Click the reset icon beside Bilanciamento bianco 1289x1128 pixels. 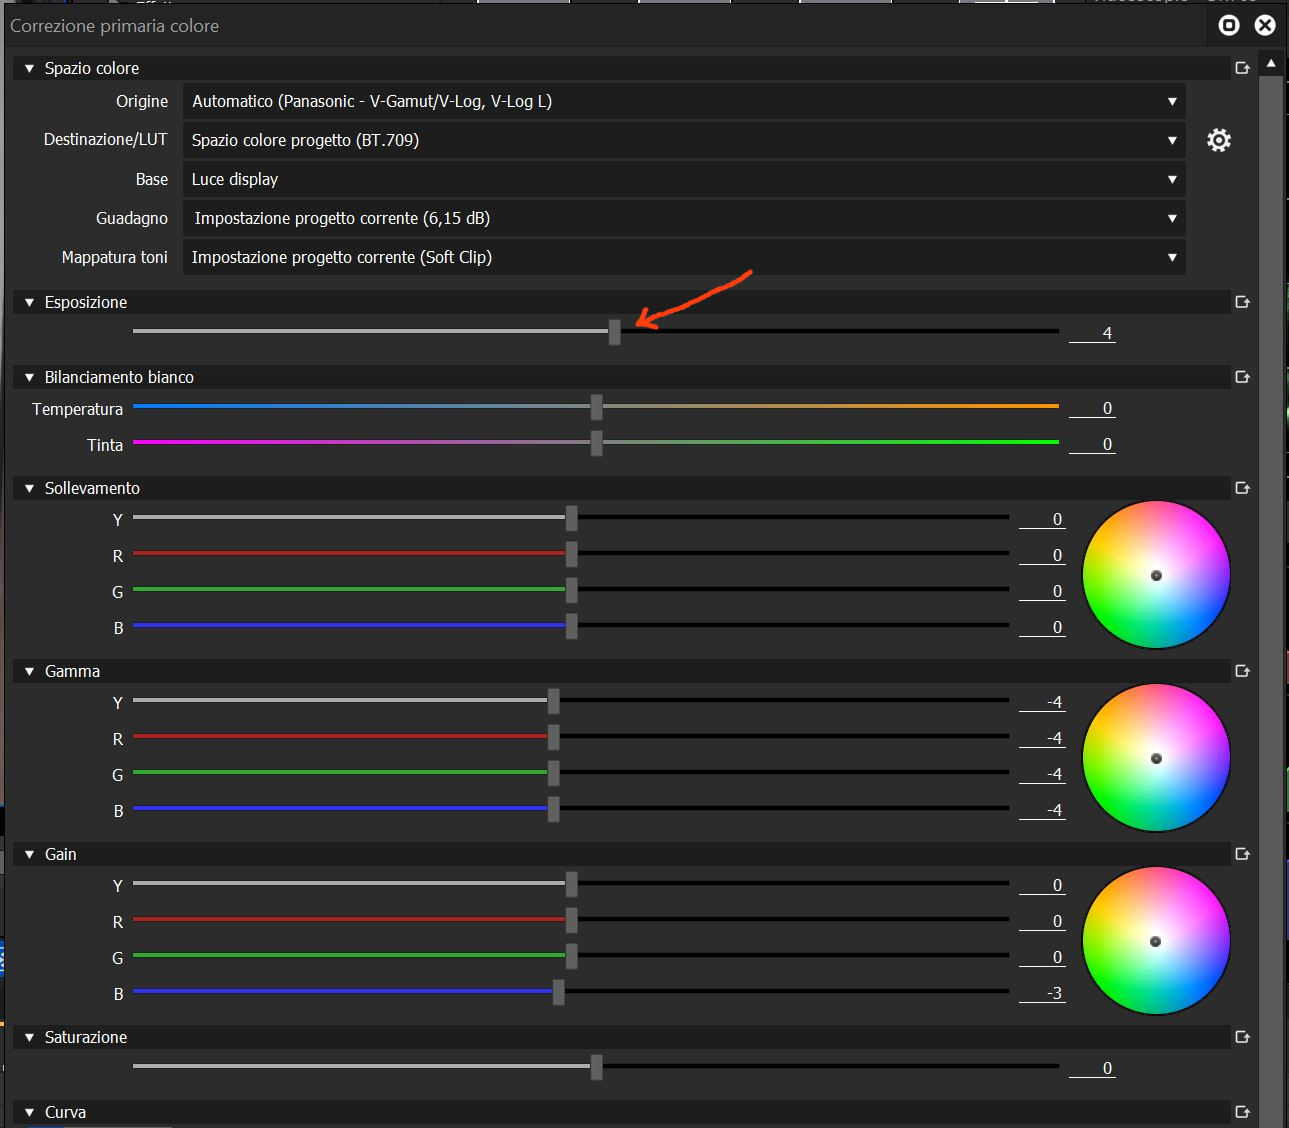click(x=1243, y=377)
